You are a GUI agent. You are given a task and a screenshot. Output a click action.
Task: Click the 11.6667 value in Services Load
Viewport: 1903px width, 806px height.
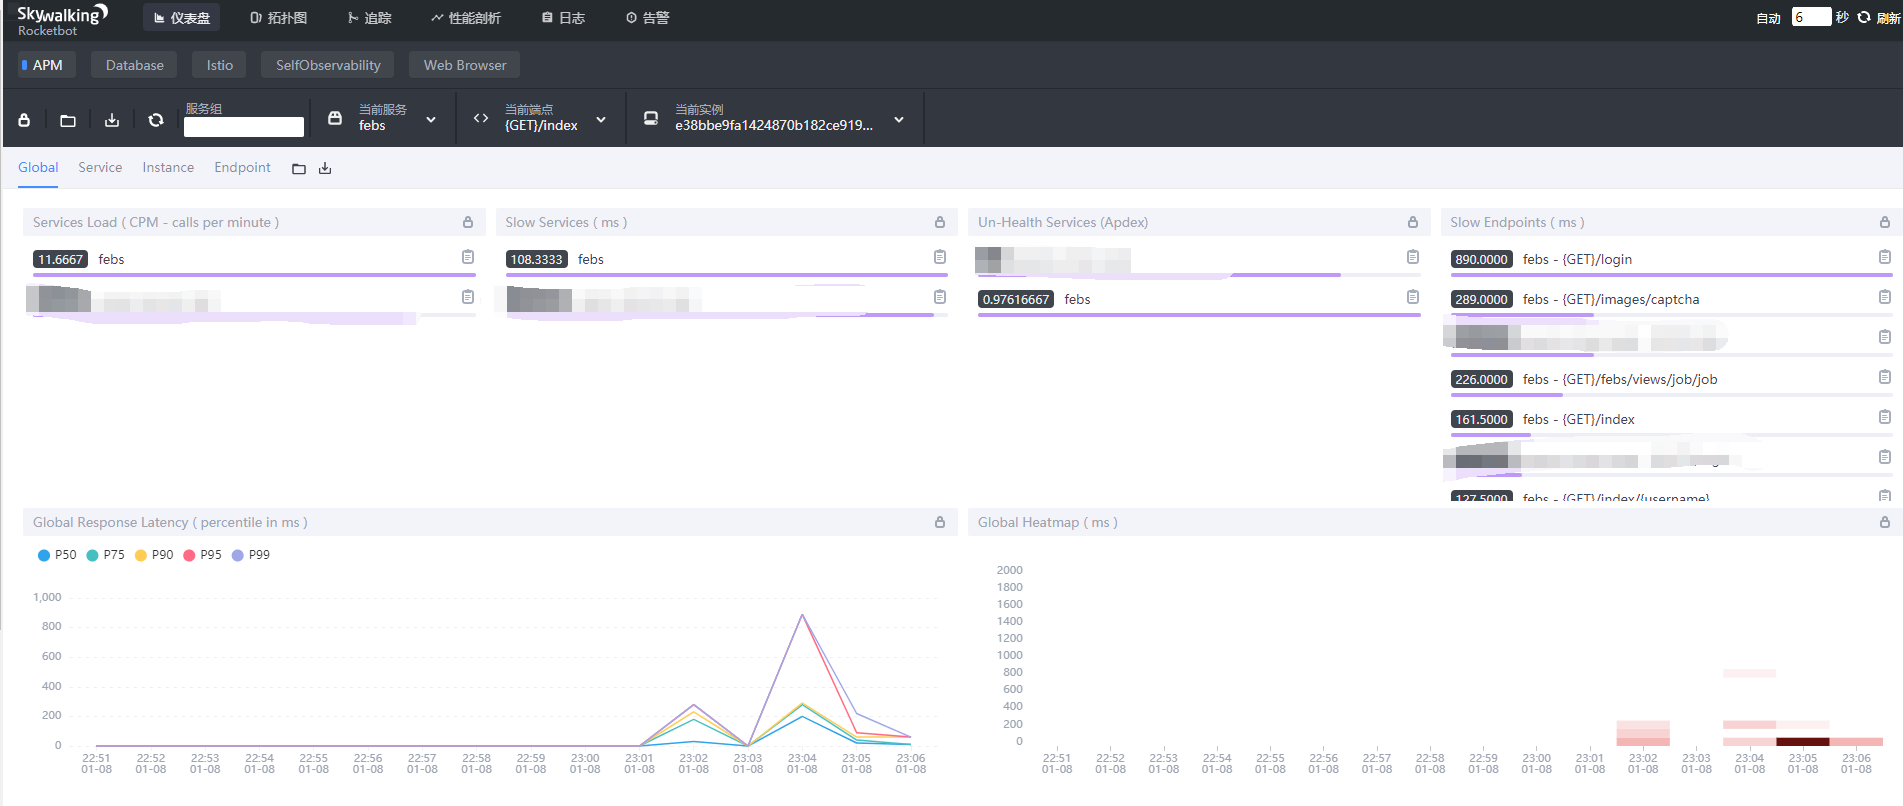(x=61, y=259)
